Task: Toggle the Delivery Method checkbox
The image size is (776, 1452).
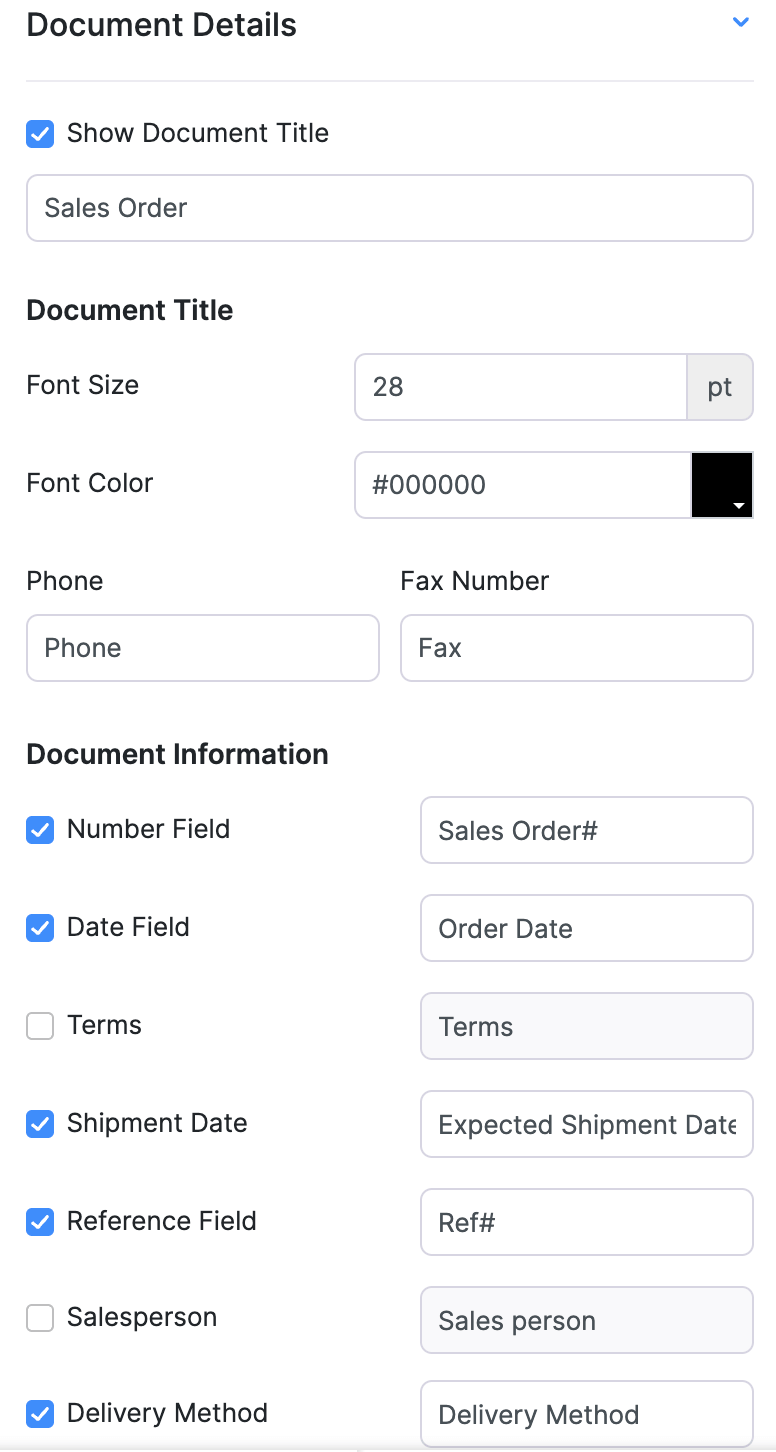Action: [40, 1414]
